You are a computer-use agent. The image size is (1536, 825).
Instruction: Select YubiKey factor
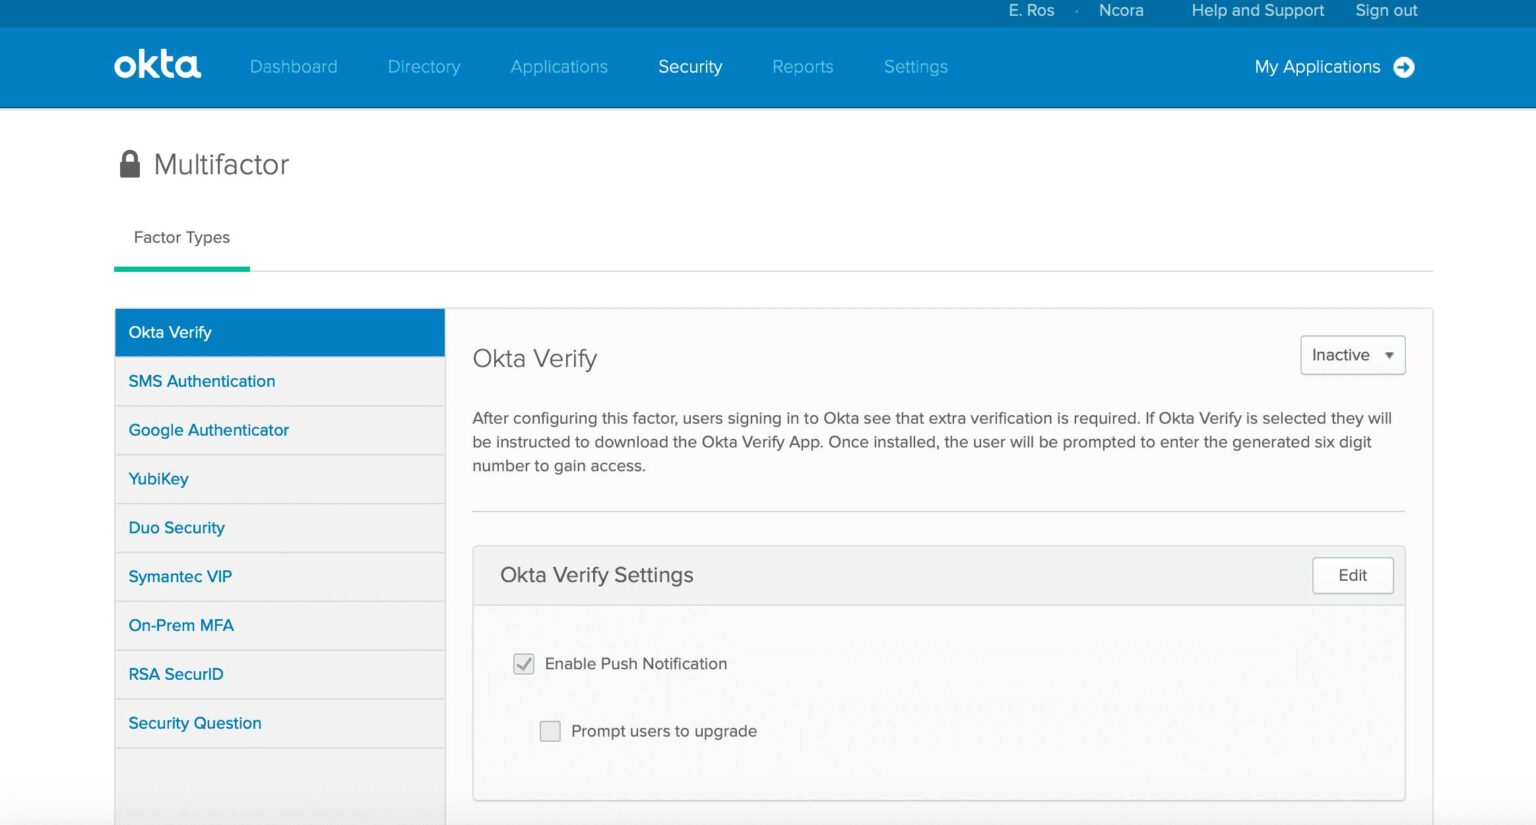[x=159, y=479]
